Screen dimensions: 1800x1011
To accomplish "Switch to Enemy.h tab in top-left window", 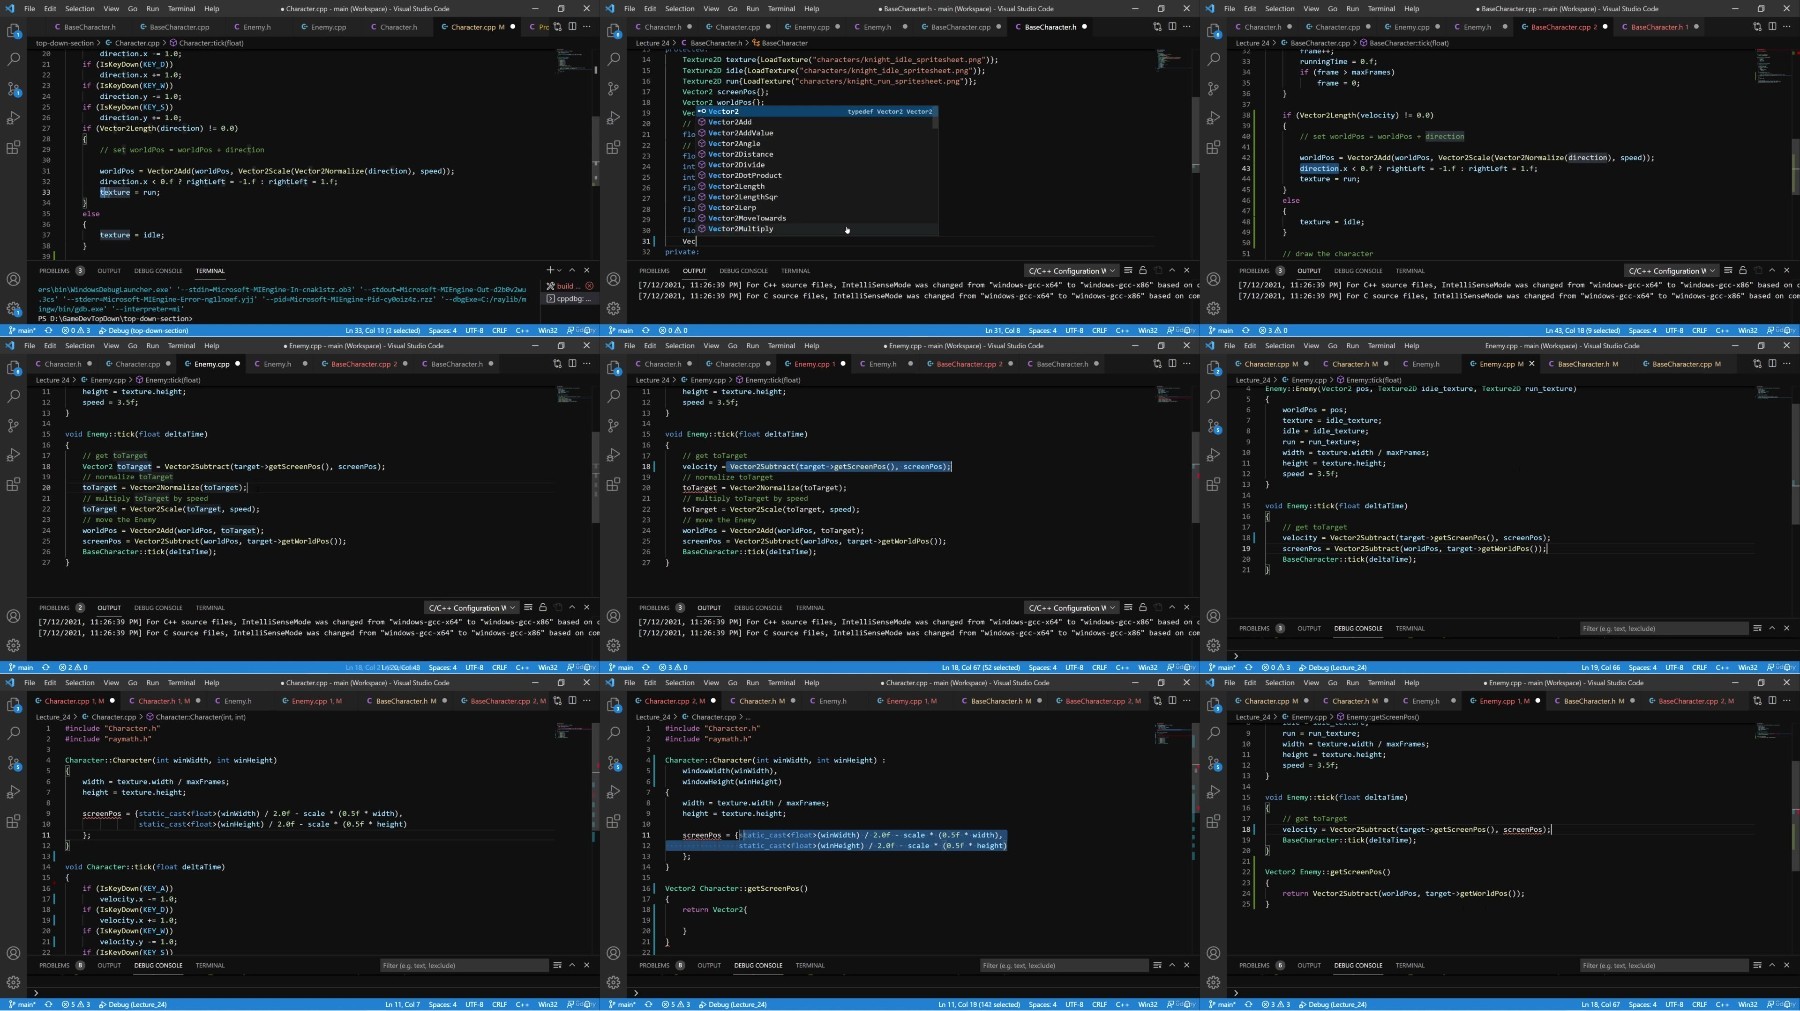I will point(257,27).
